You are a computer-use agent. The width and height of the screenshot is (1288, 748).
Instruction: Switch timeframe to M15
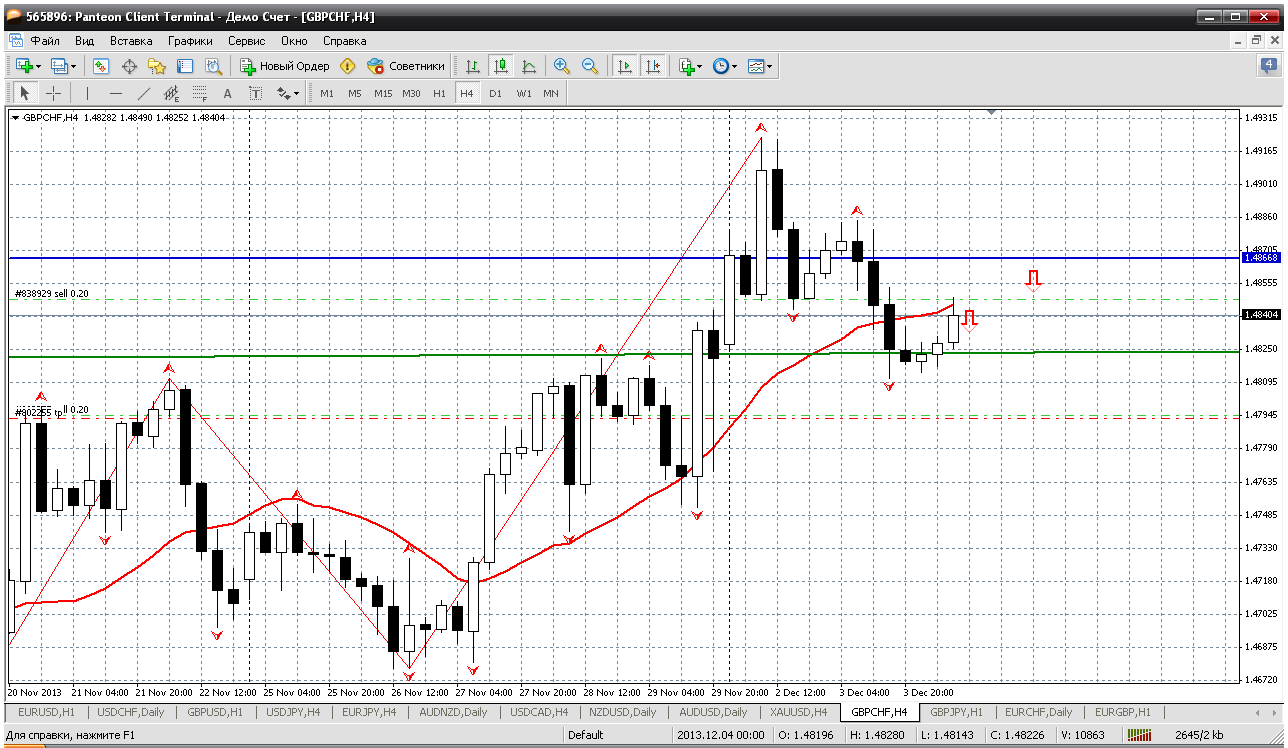(383, 93)
